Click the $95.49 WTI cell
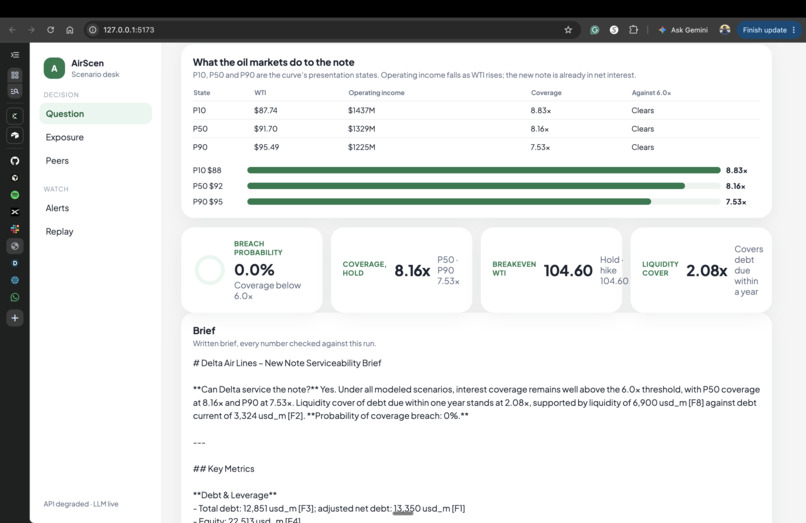 [x=266, y=148]
